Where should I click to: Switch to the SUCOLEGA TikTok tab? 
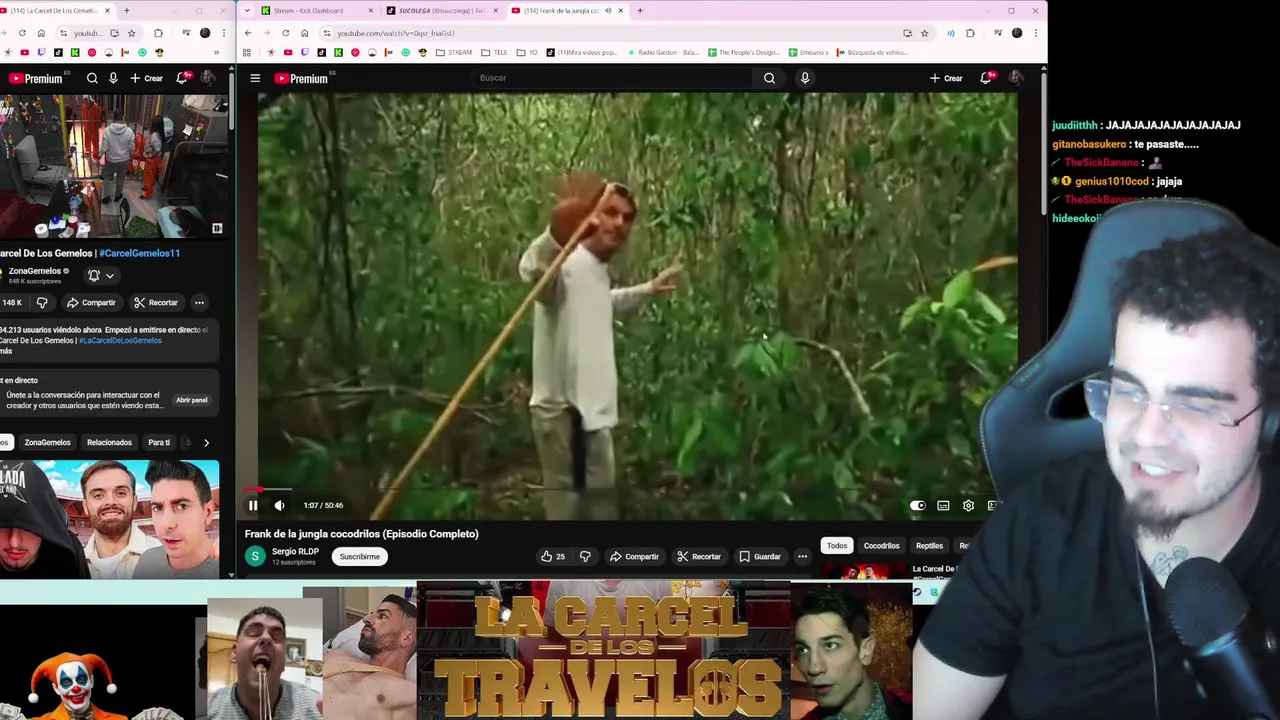point(441,11)
